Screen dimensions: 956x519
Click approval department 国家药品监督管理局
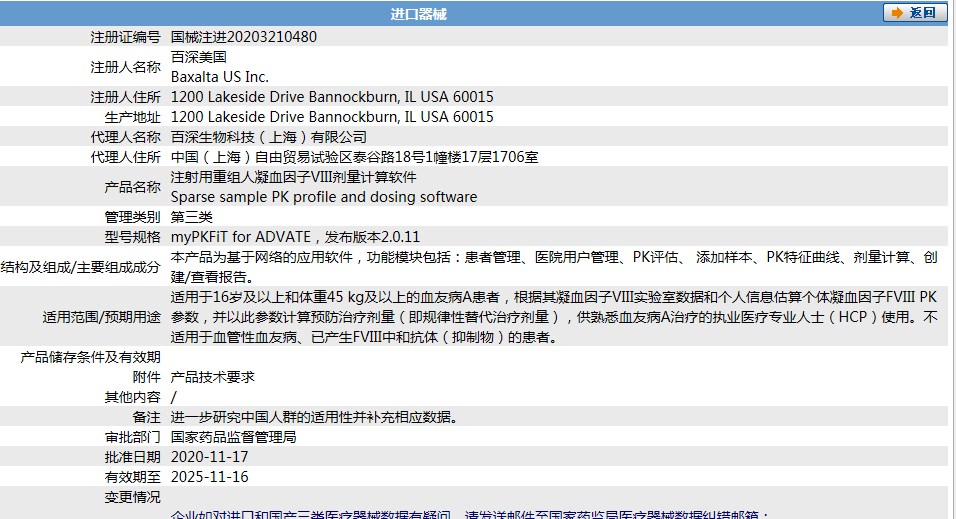click(234, 437)
